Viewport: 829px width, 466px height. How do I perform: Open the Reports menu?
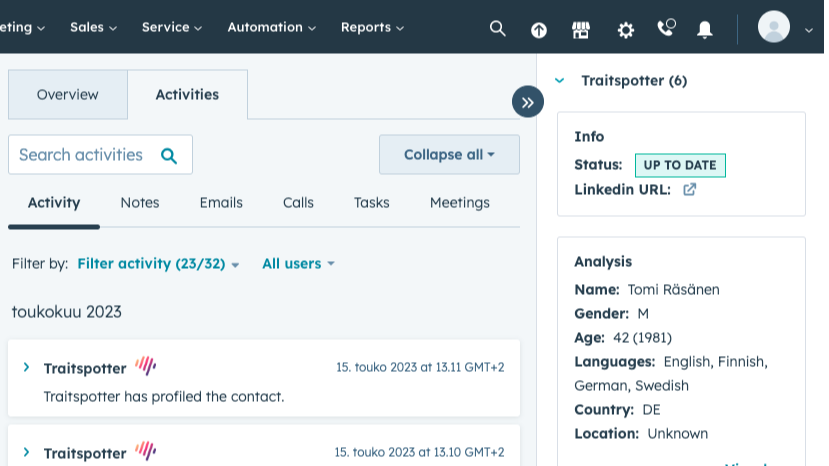pyautogui.click(x=372, y=28)
